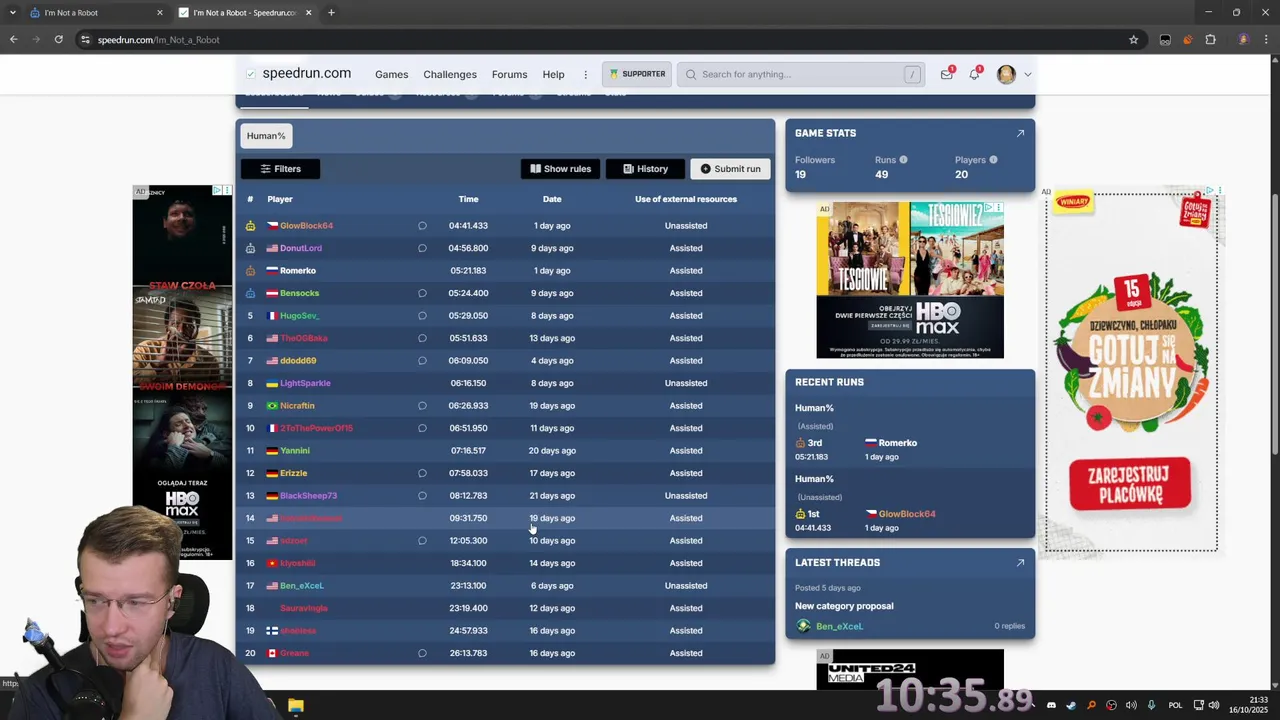Image resolution: width=1280 pixels, height=720 pixels.
Task: Open the speedrun.com messages envelope icon
Action: click(x=946, y=74)
